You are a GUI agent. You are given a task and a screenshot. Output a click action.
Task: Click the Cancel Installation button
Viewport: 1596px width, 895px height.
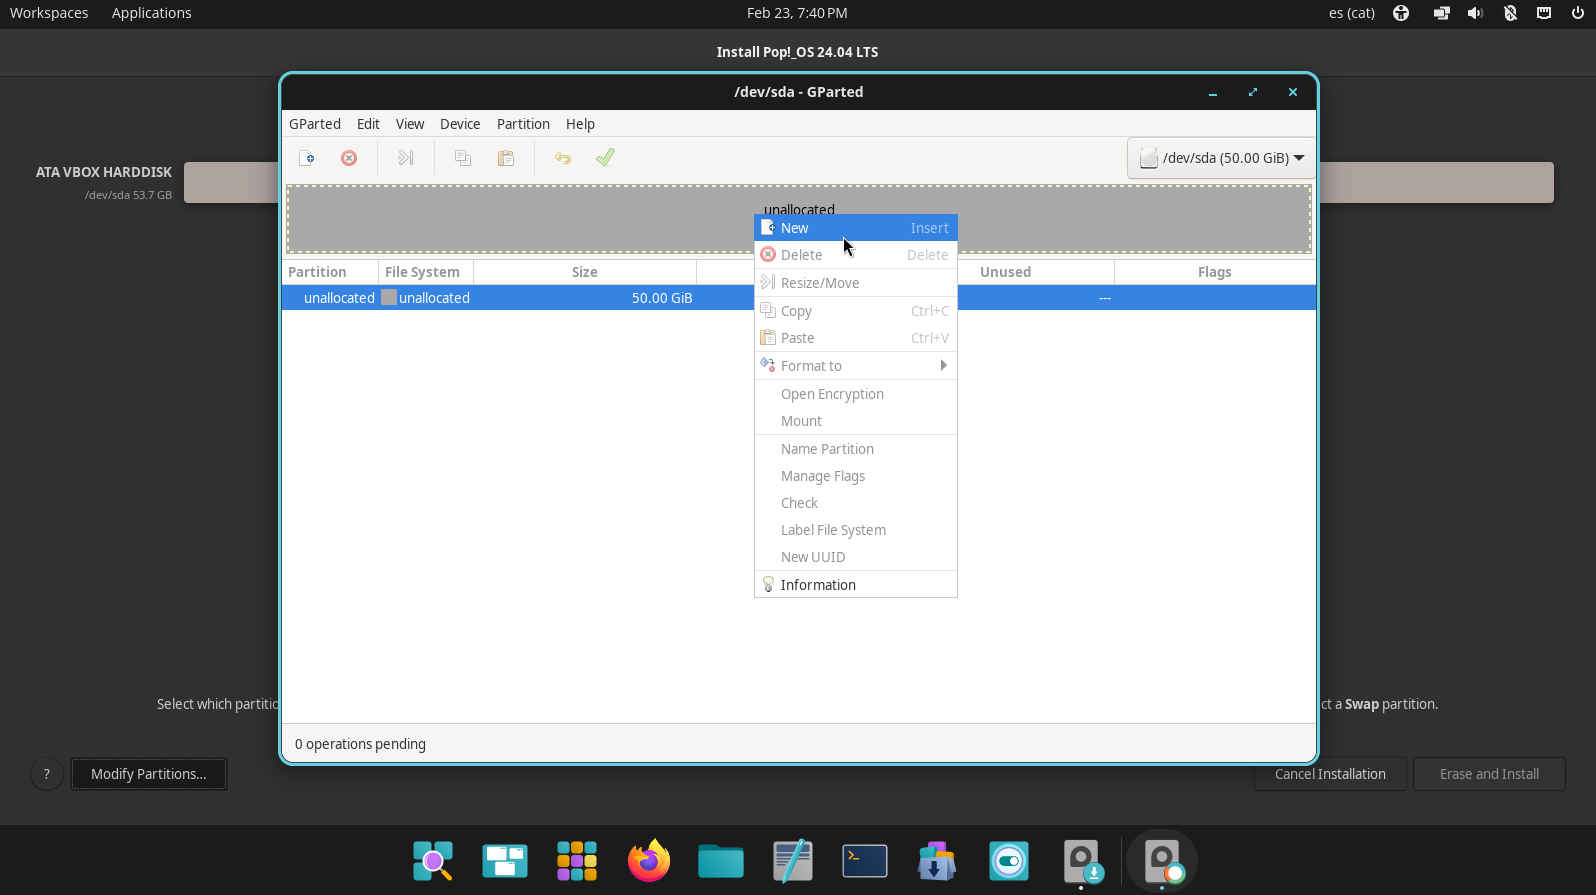[x=1330, y=774]
